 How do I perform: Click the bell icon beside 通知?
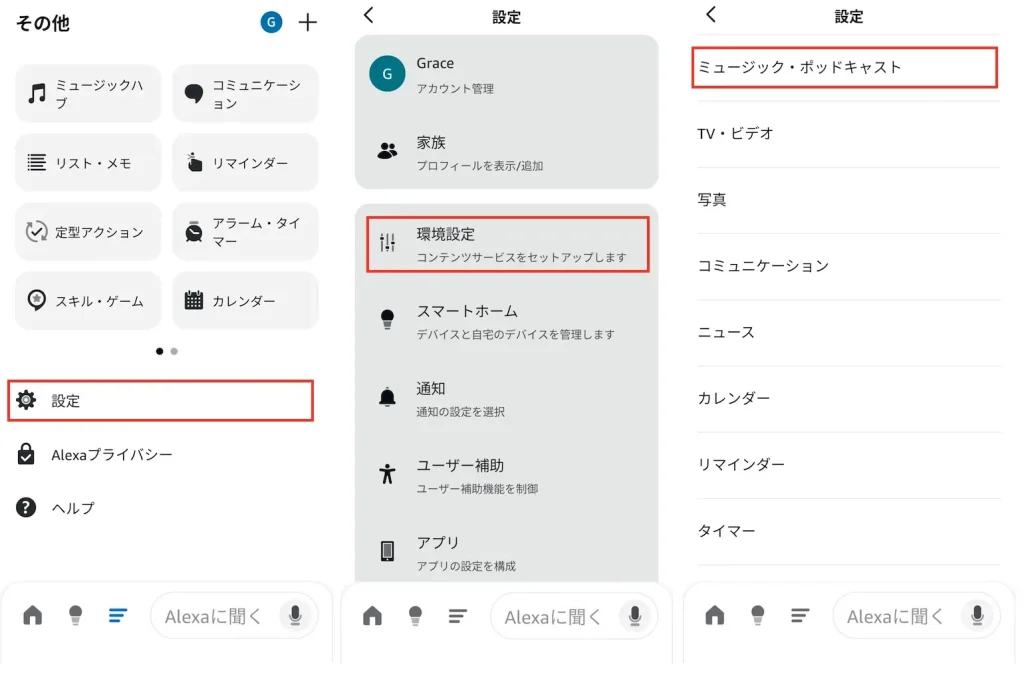tap(387, 397)
